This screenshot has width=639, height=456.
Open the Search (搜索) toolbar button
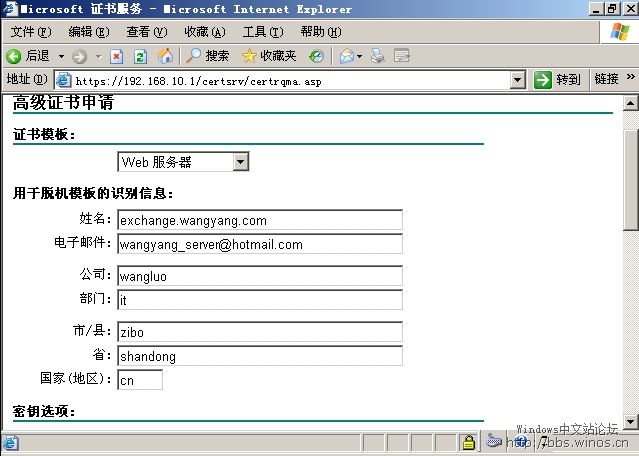pos(208,56)
